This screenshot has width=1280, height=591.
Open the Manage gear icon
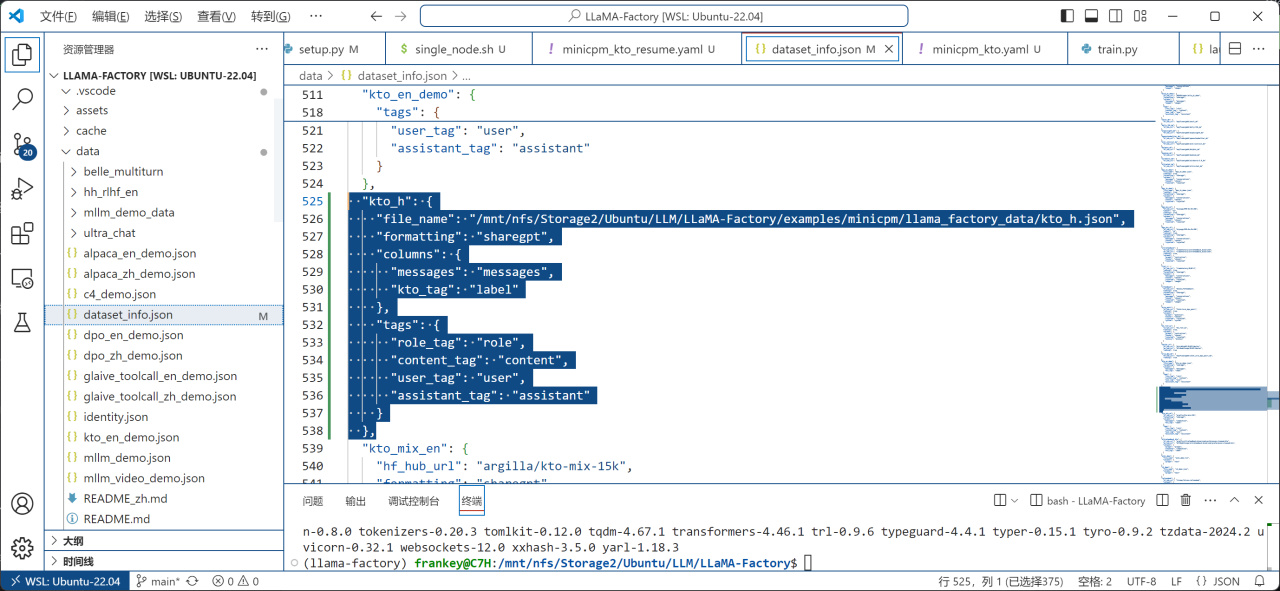(22, 548)
